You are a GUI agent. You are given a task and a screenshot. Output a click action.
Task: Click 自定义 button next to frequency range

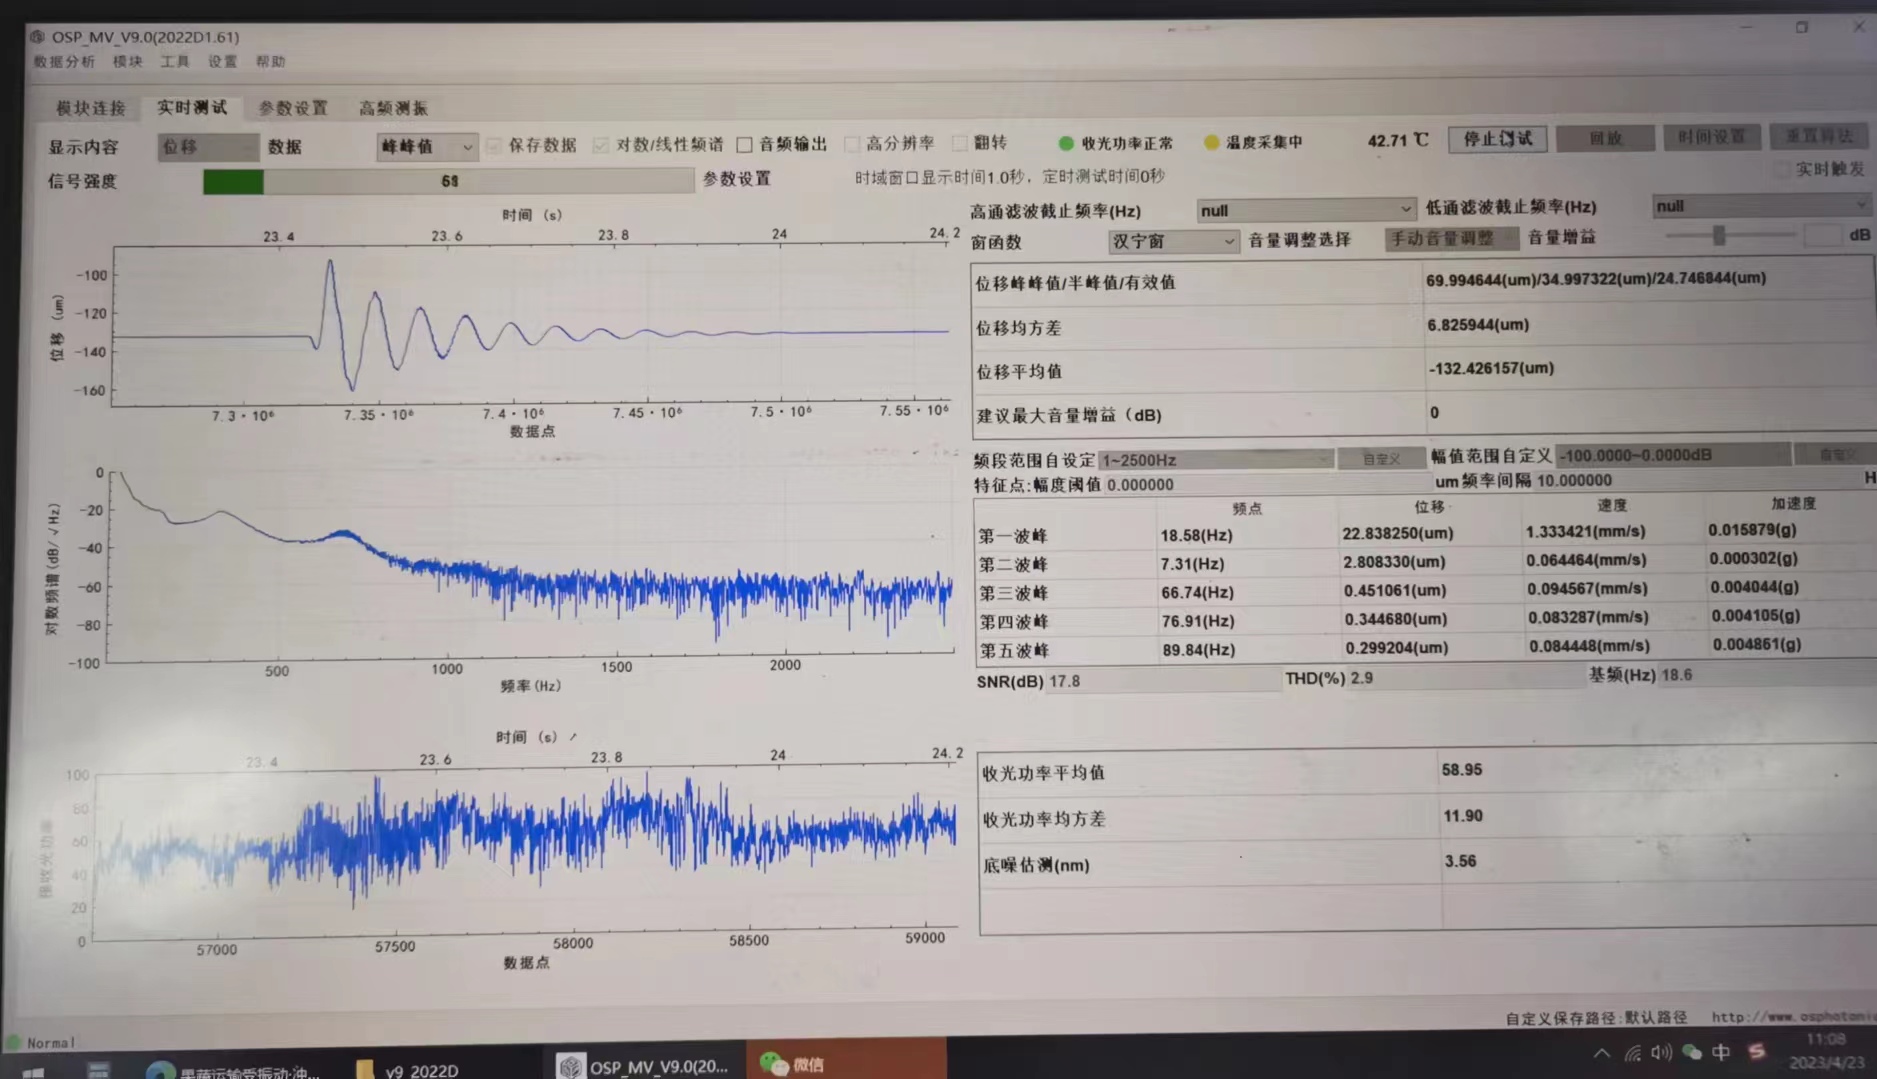[1381, 458]
